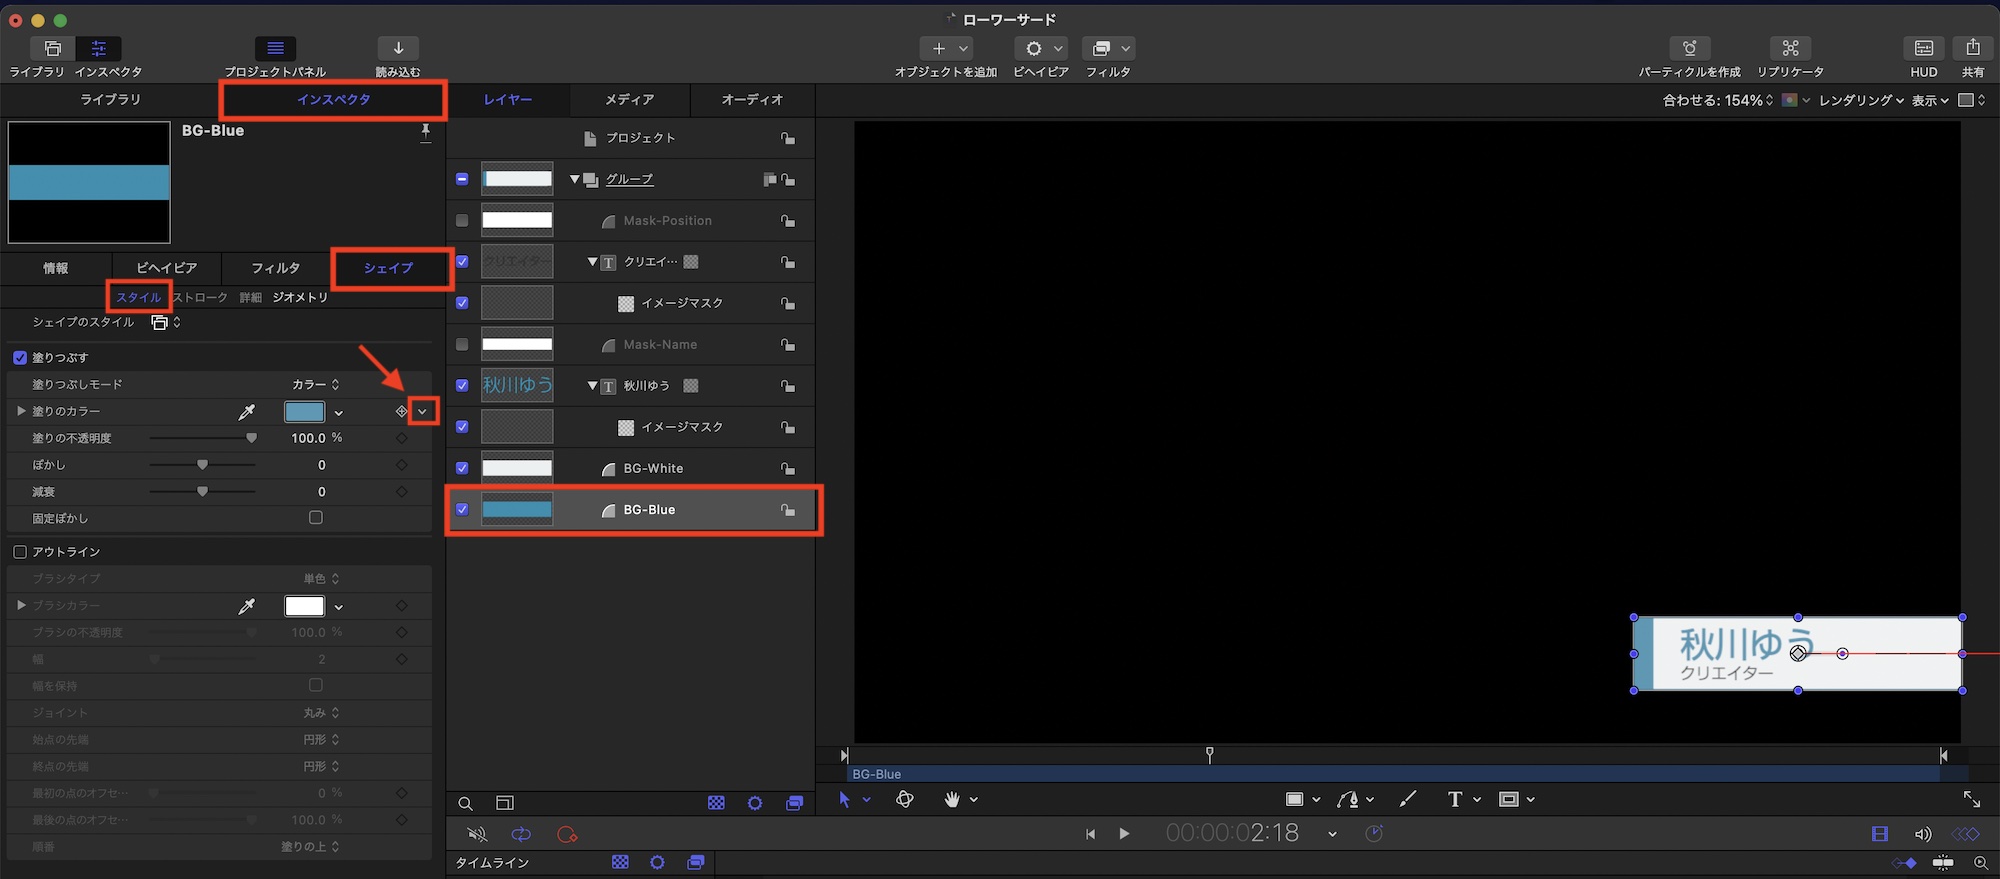Hide the BG-White layer via its checkbox
The image size is (2000, 879).
pyautogui.click(x=462, y=468)
